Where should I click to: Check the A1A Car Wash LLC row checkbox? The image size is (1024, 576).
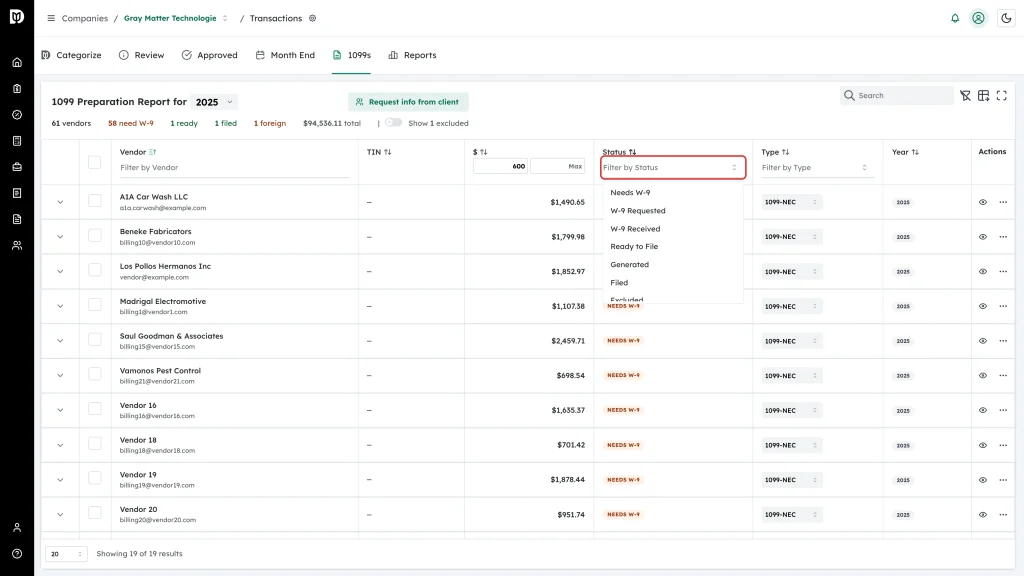(95, 201)
